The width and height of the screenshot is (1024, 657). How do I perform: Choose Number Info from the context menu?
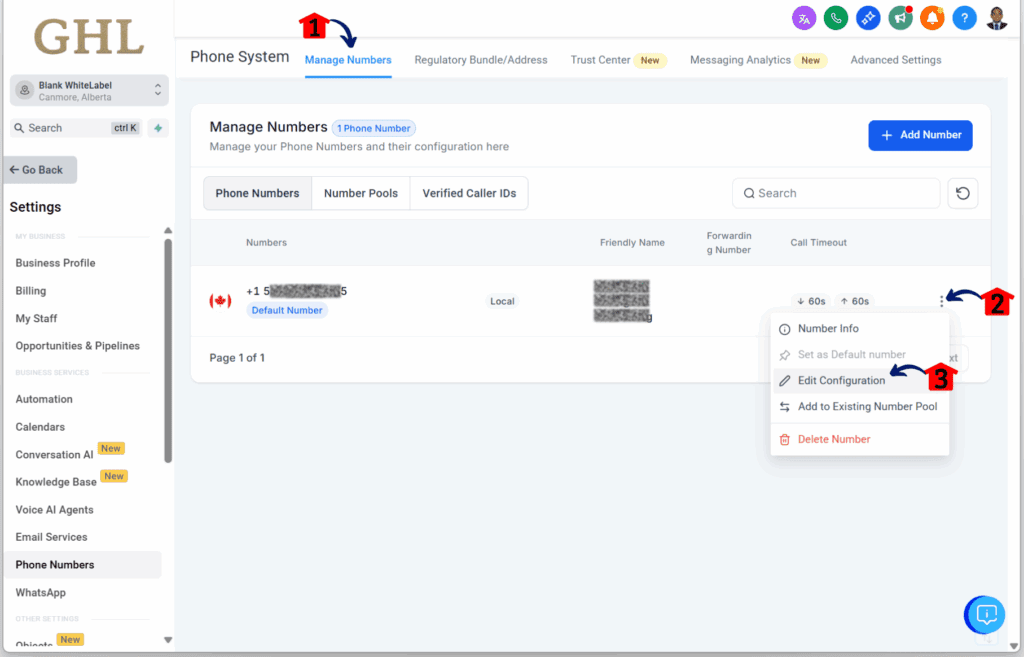pos(859,328)
